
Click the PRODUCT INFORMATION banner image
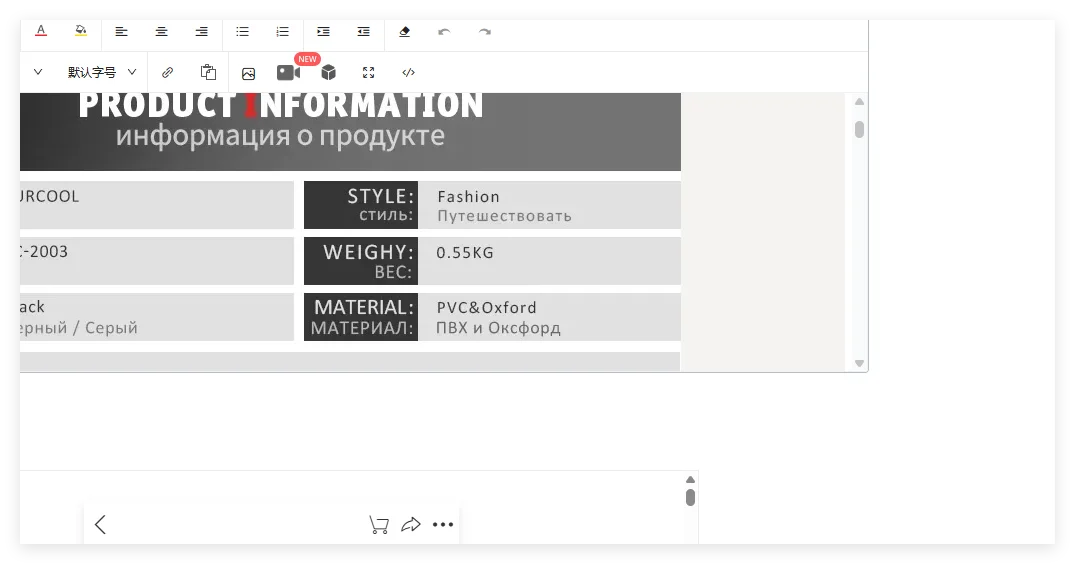350,132
